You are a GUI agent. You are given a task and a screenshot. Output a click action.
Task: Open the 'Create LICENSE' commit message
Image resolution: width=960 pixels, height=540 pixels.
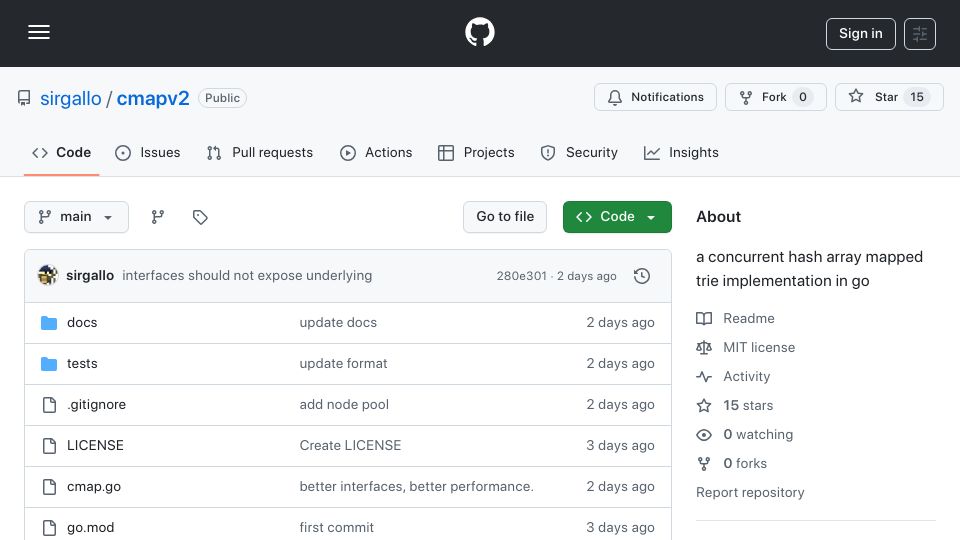click(x=350, y=446)
